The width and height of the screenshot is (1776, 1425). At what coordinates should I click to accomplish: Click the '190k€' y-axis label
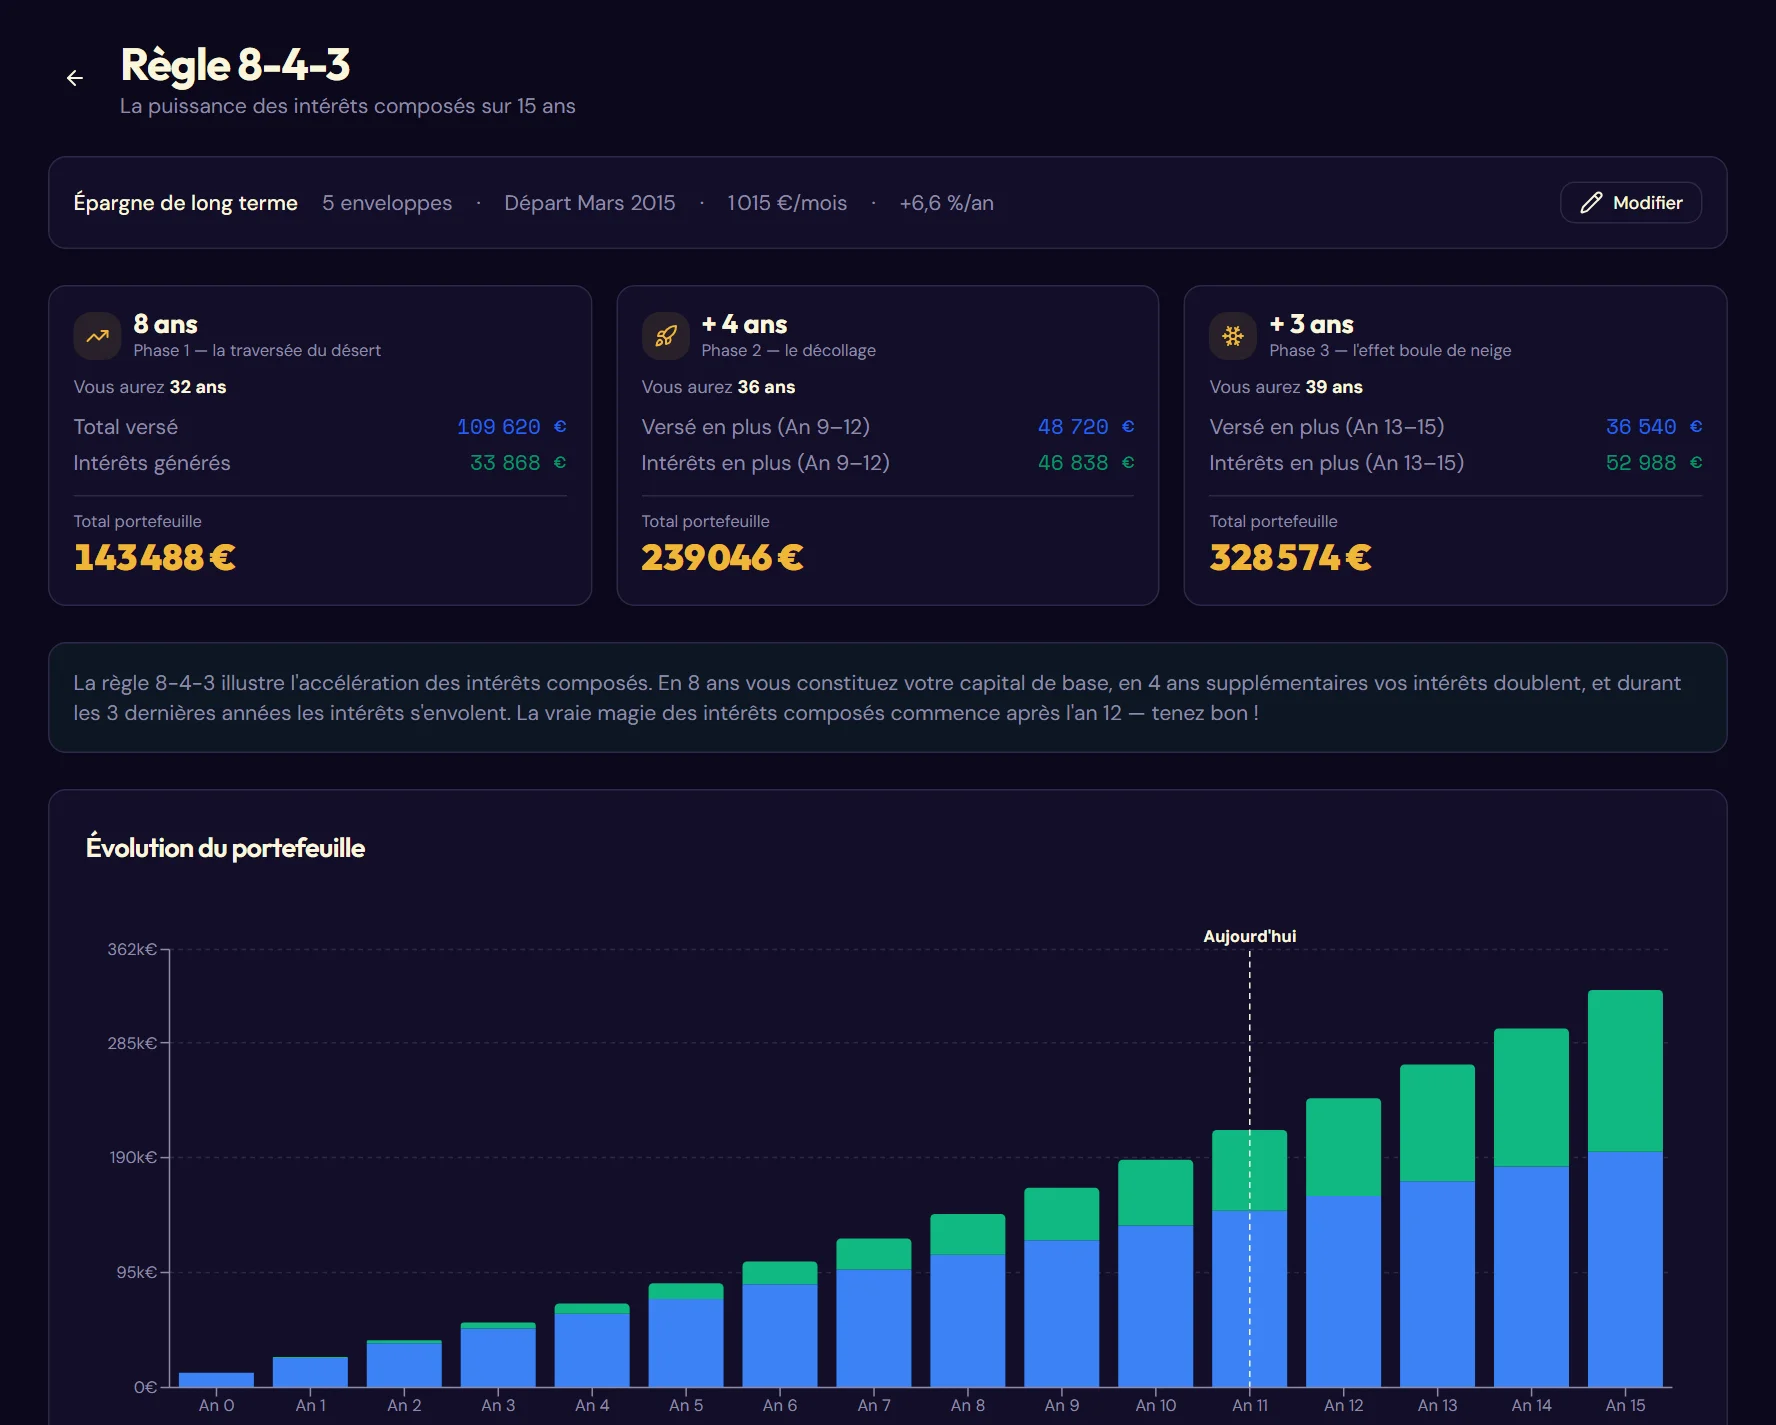(133, 1157)
